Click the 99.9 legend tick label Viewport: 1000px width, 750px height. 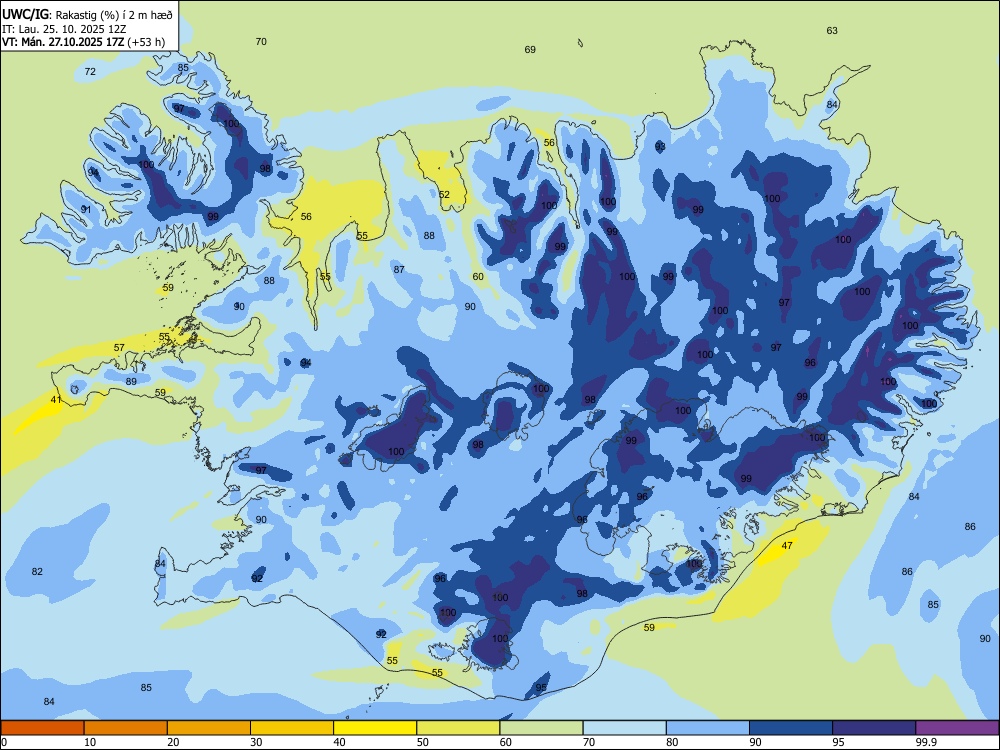(925, 742)
